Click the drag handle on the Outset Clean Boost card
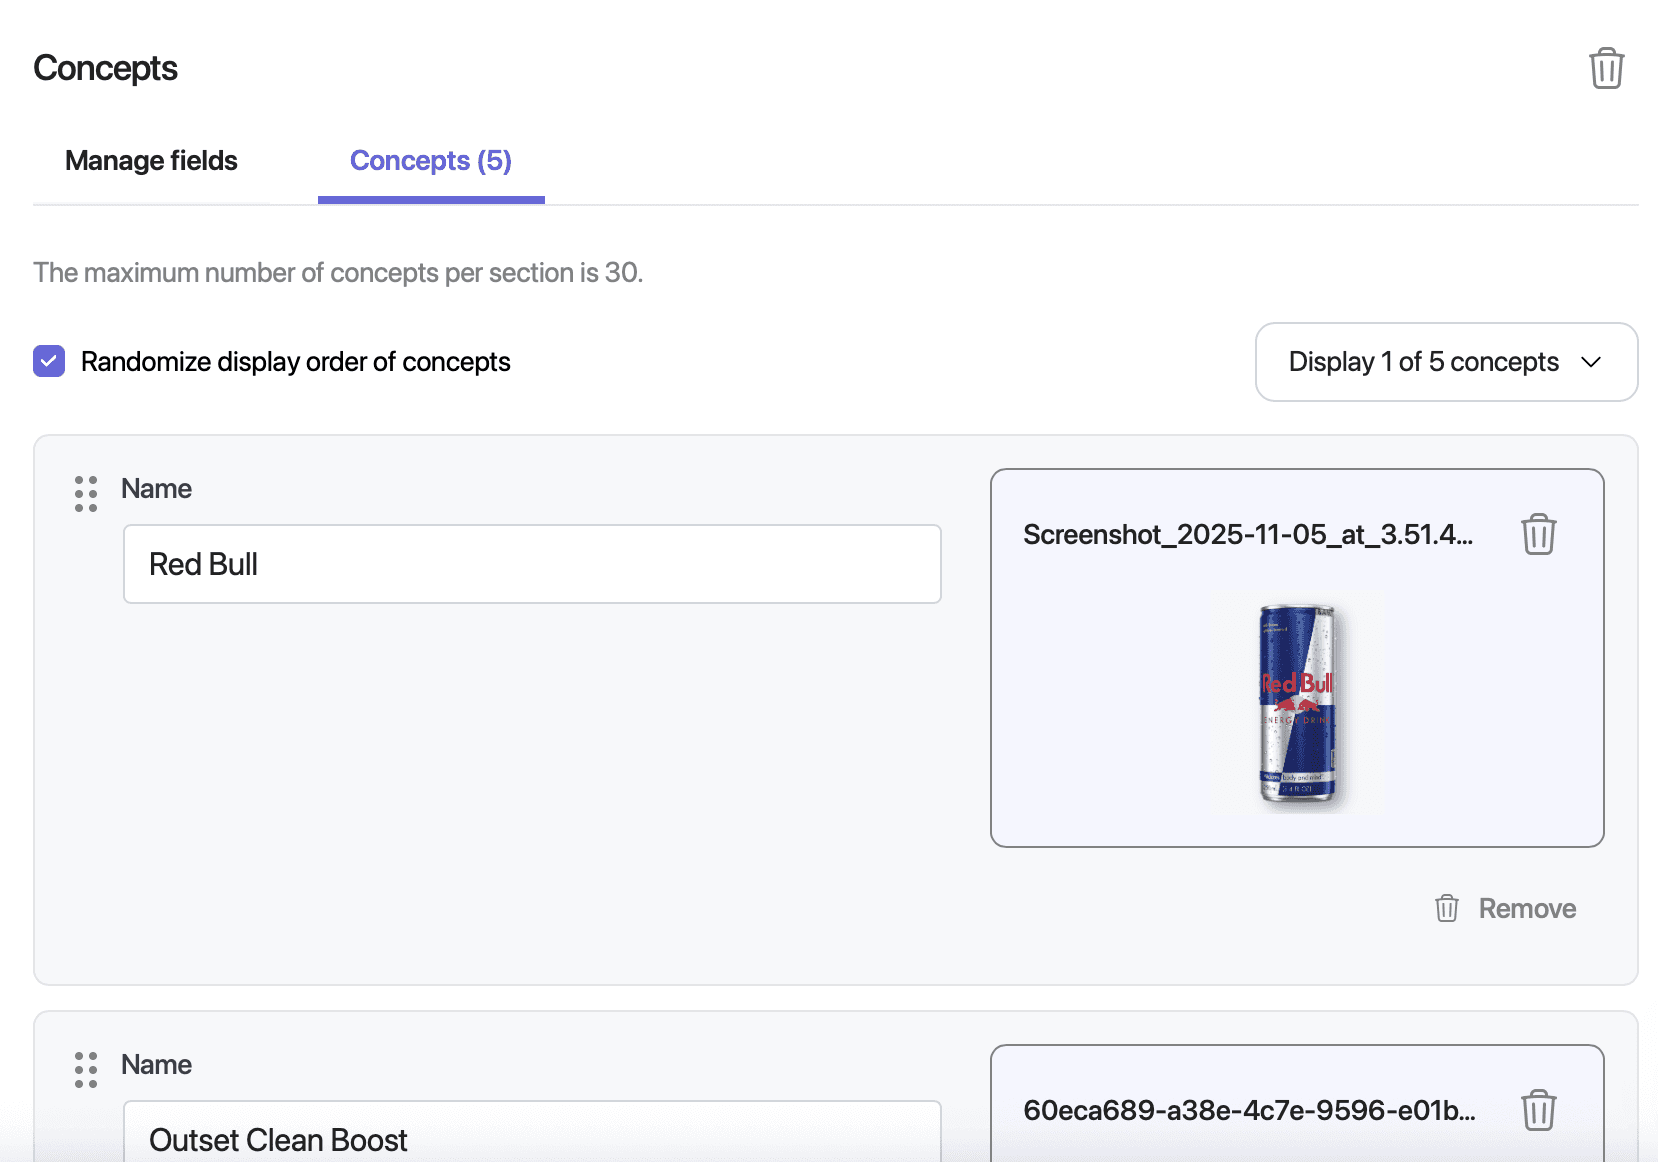Screen dimensions: 1658x1162 [x=86, y=1069]
